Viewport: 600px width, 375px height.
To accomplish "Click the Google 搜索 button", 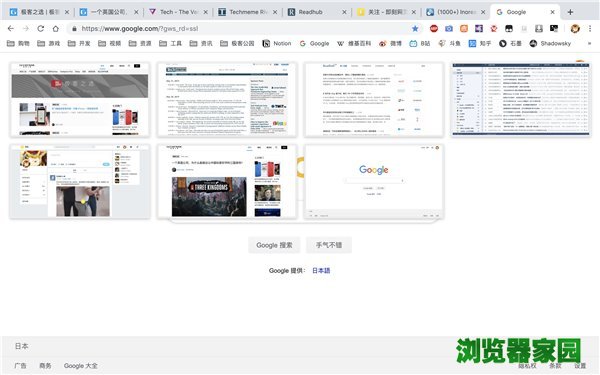I will click(274, 245).
